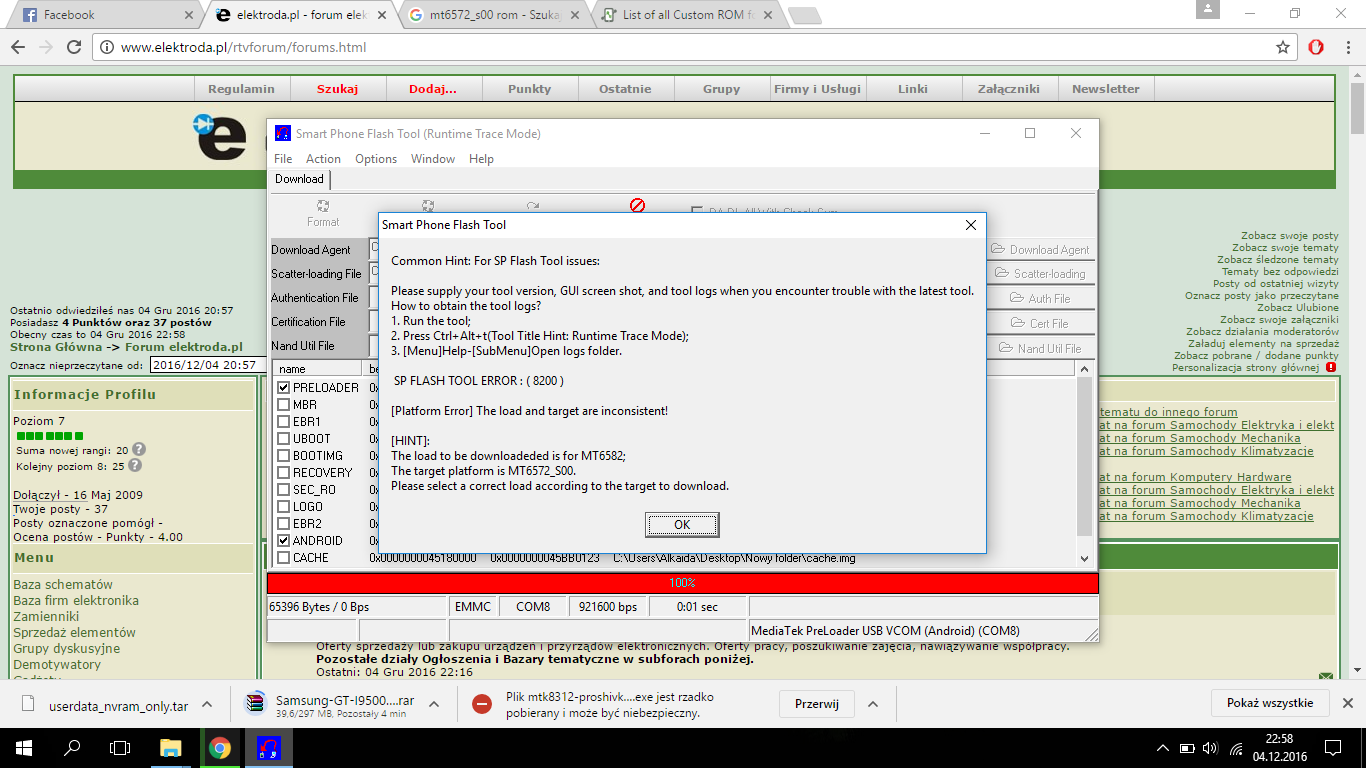Image resolution: width=1366 pixels, height=768 pixels.
Task: Open Windows taskbar search
Action: pos(72,747)
